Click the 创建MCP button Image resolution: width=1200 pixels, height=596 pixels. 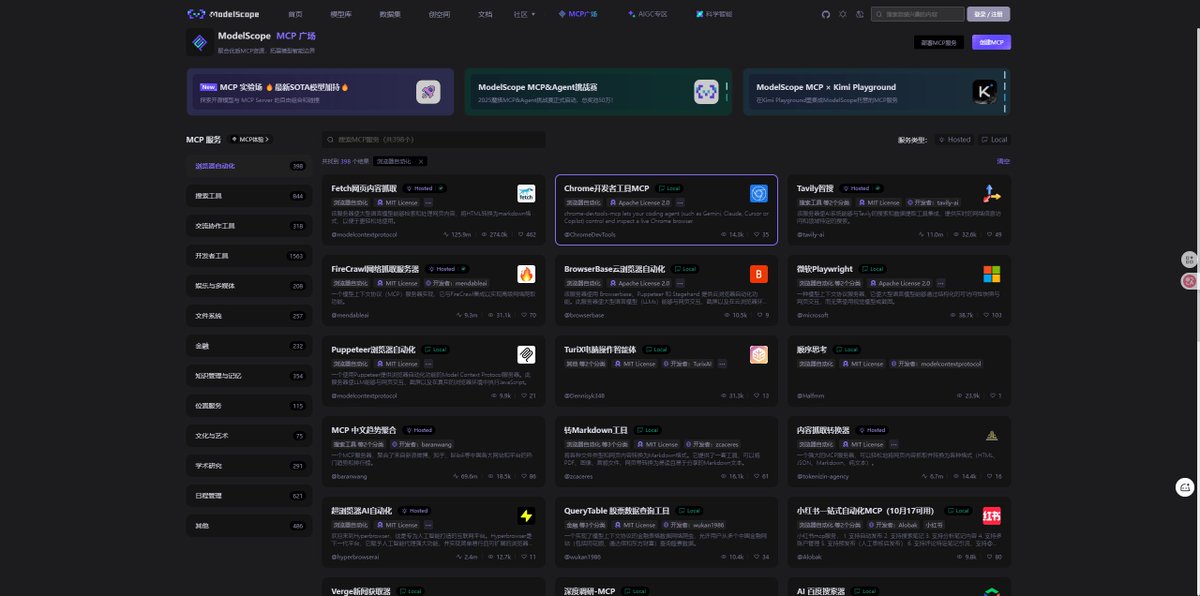991,42
